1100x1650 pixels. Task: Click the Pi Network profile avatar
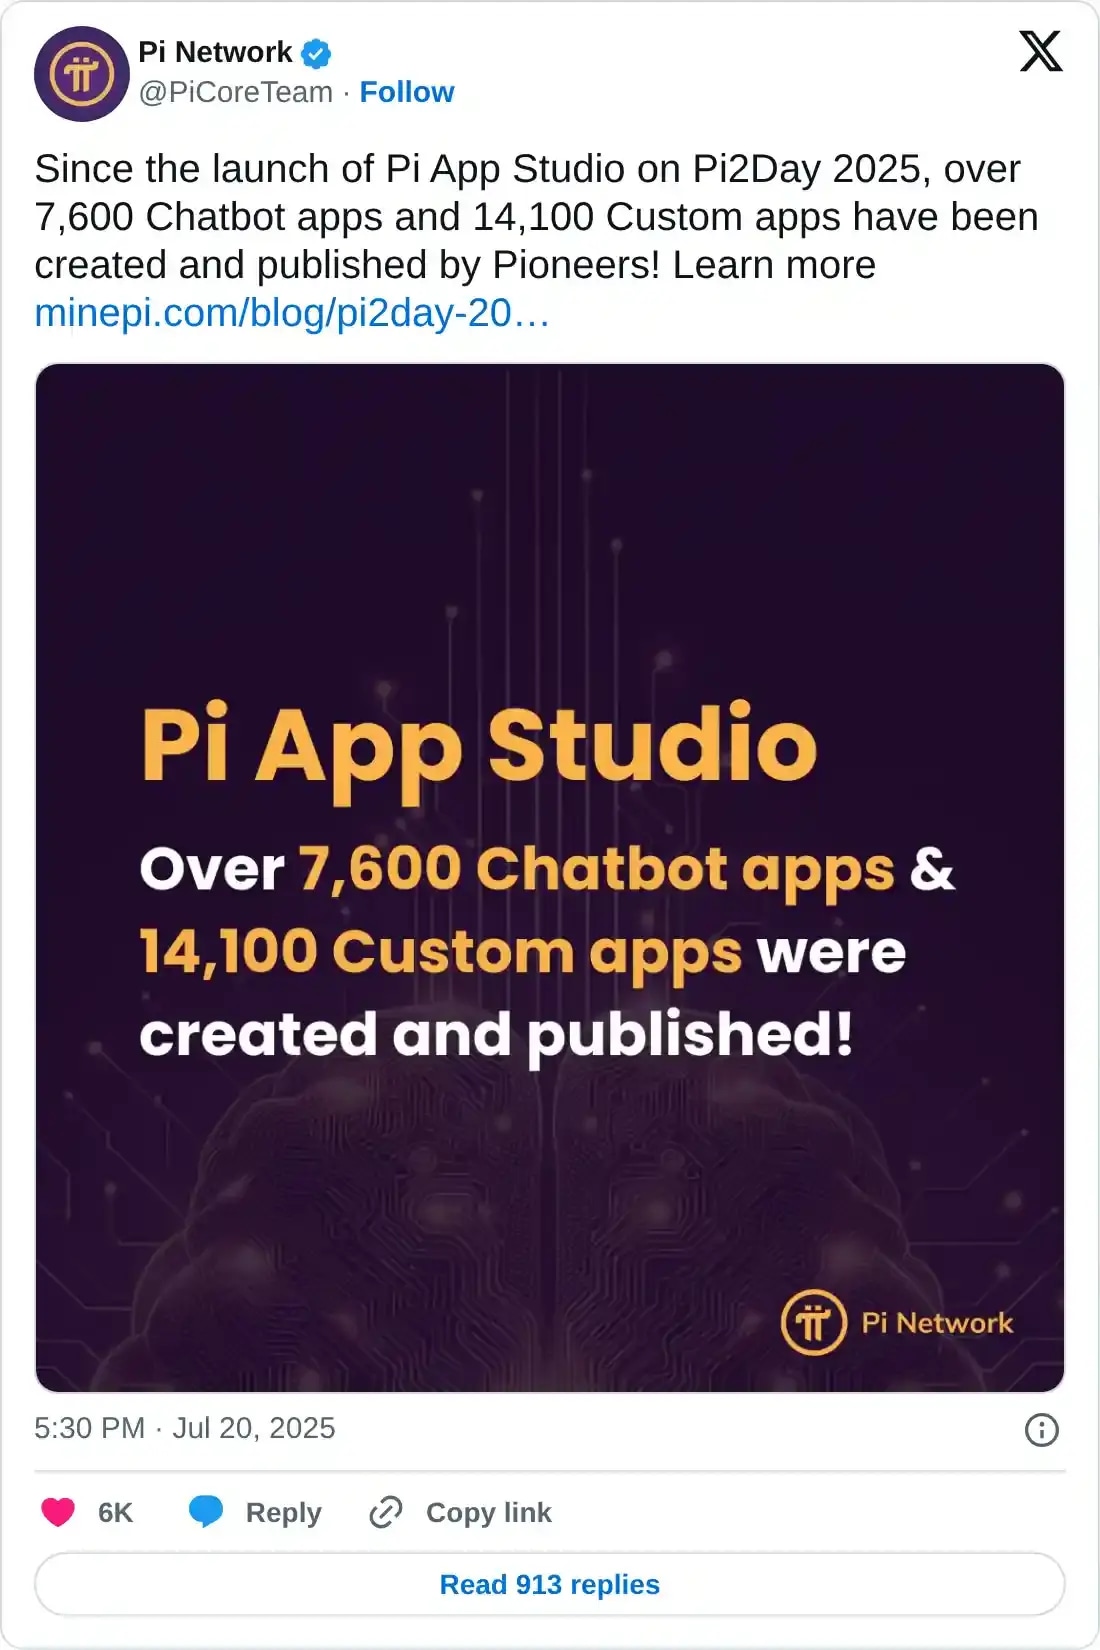tap(84, 72)
